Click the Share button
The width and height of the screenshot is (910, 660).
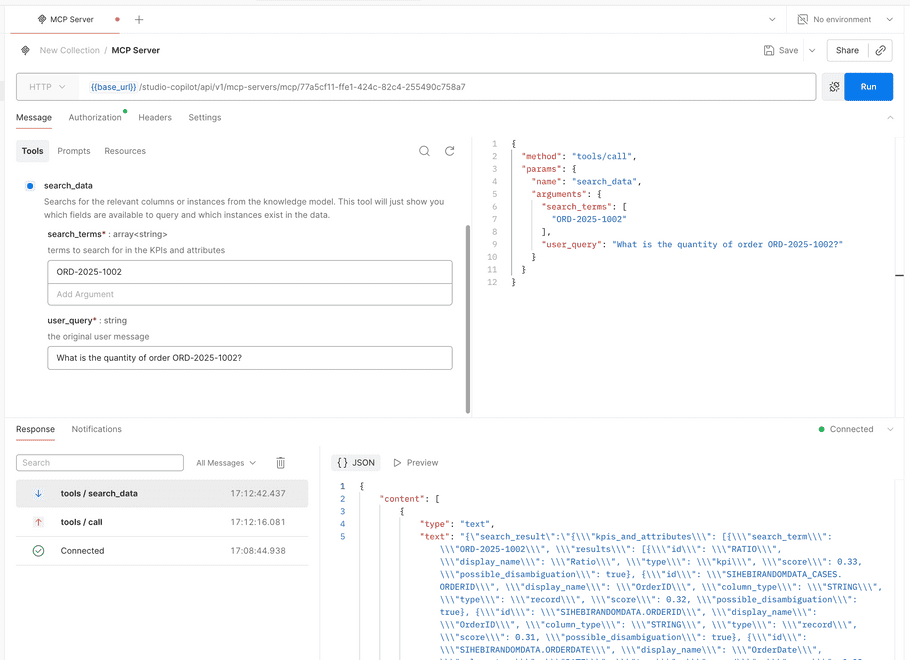click(x=849, y=49)
